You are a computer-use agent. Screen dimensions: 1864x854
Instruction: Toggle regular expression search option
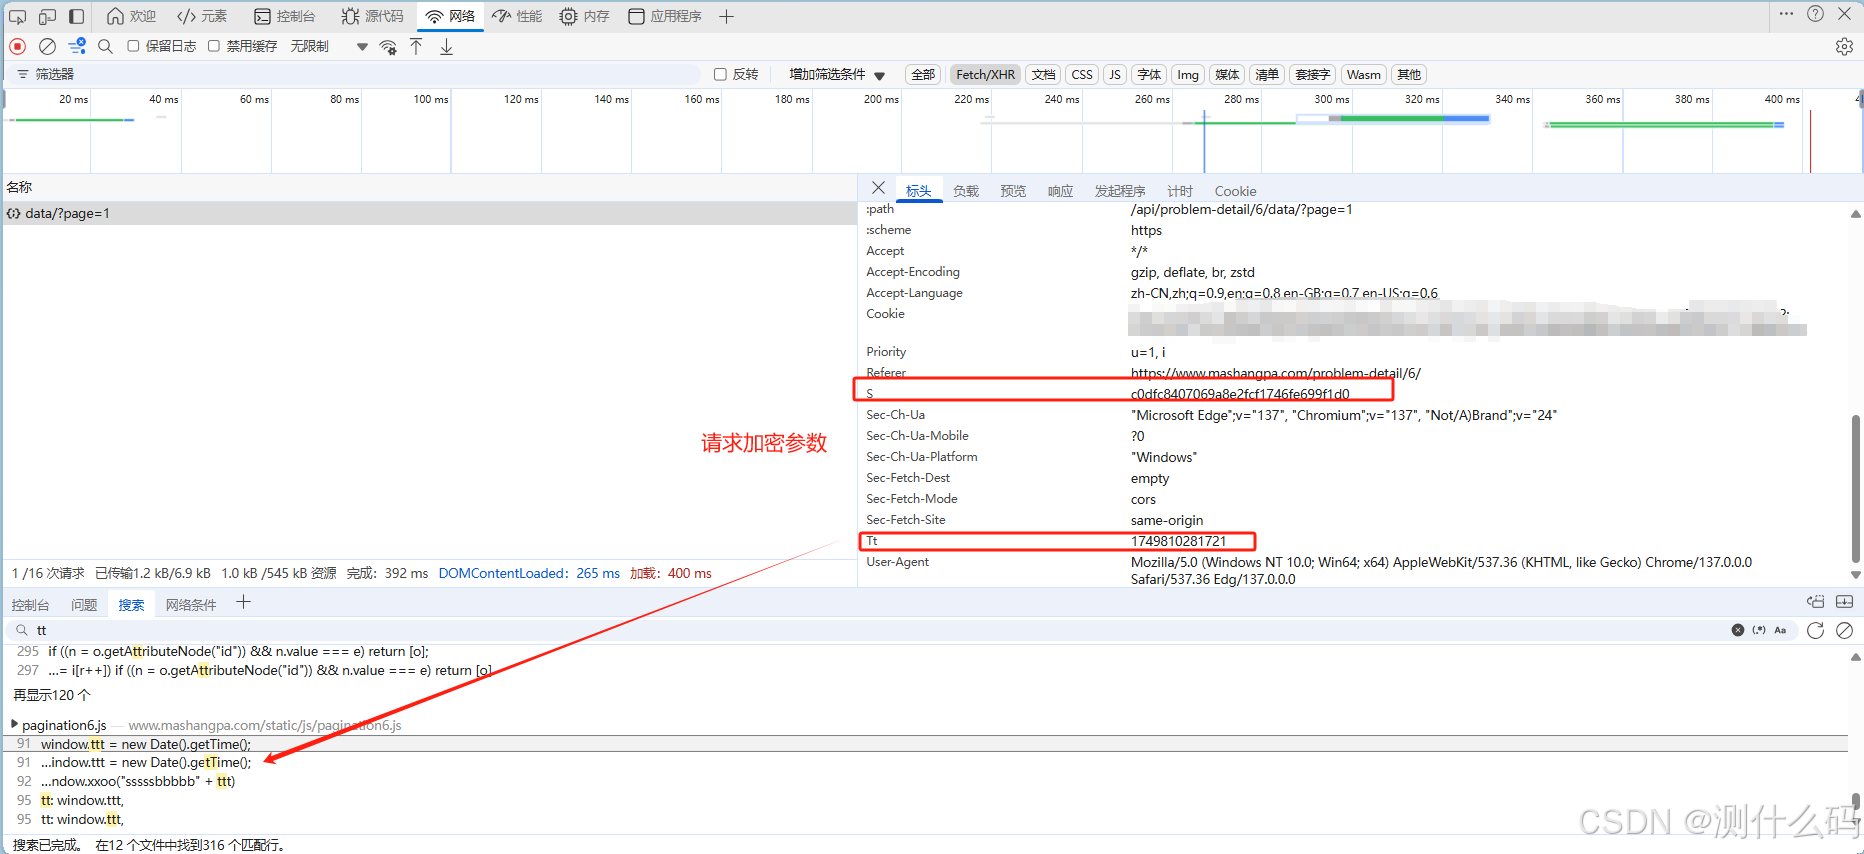pyautogui.click(x=1759, y=630)
